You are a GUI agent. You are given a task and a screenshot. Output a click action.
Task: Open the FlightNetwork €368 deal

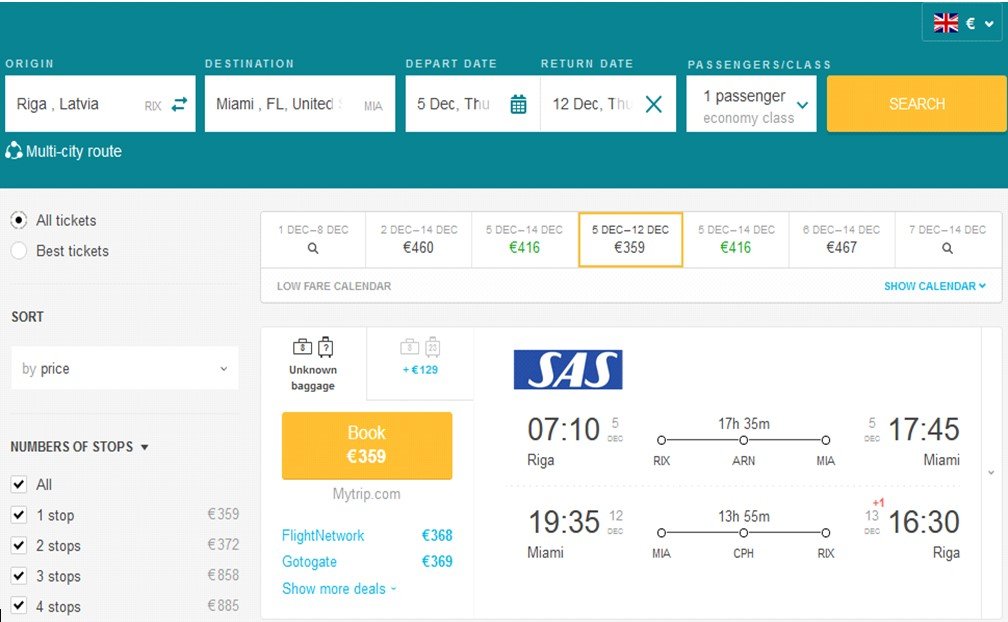pos(367,535)
